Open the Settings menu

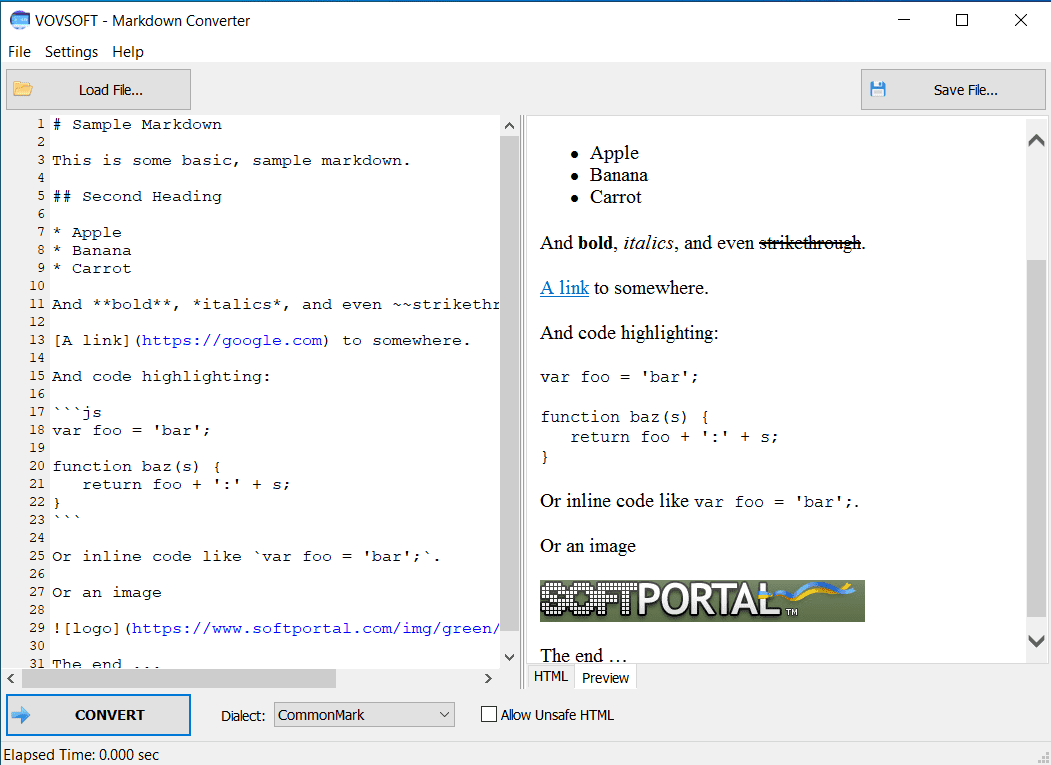[71, 52]
